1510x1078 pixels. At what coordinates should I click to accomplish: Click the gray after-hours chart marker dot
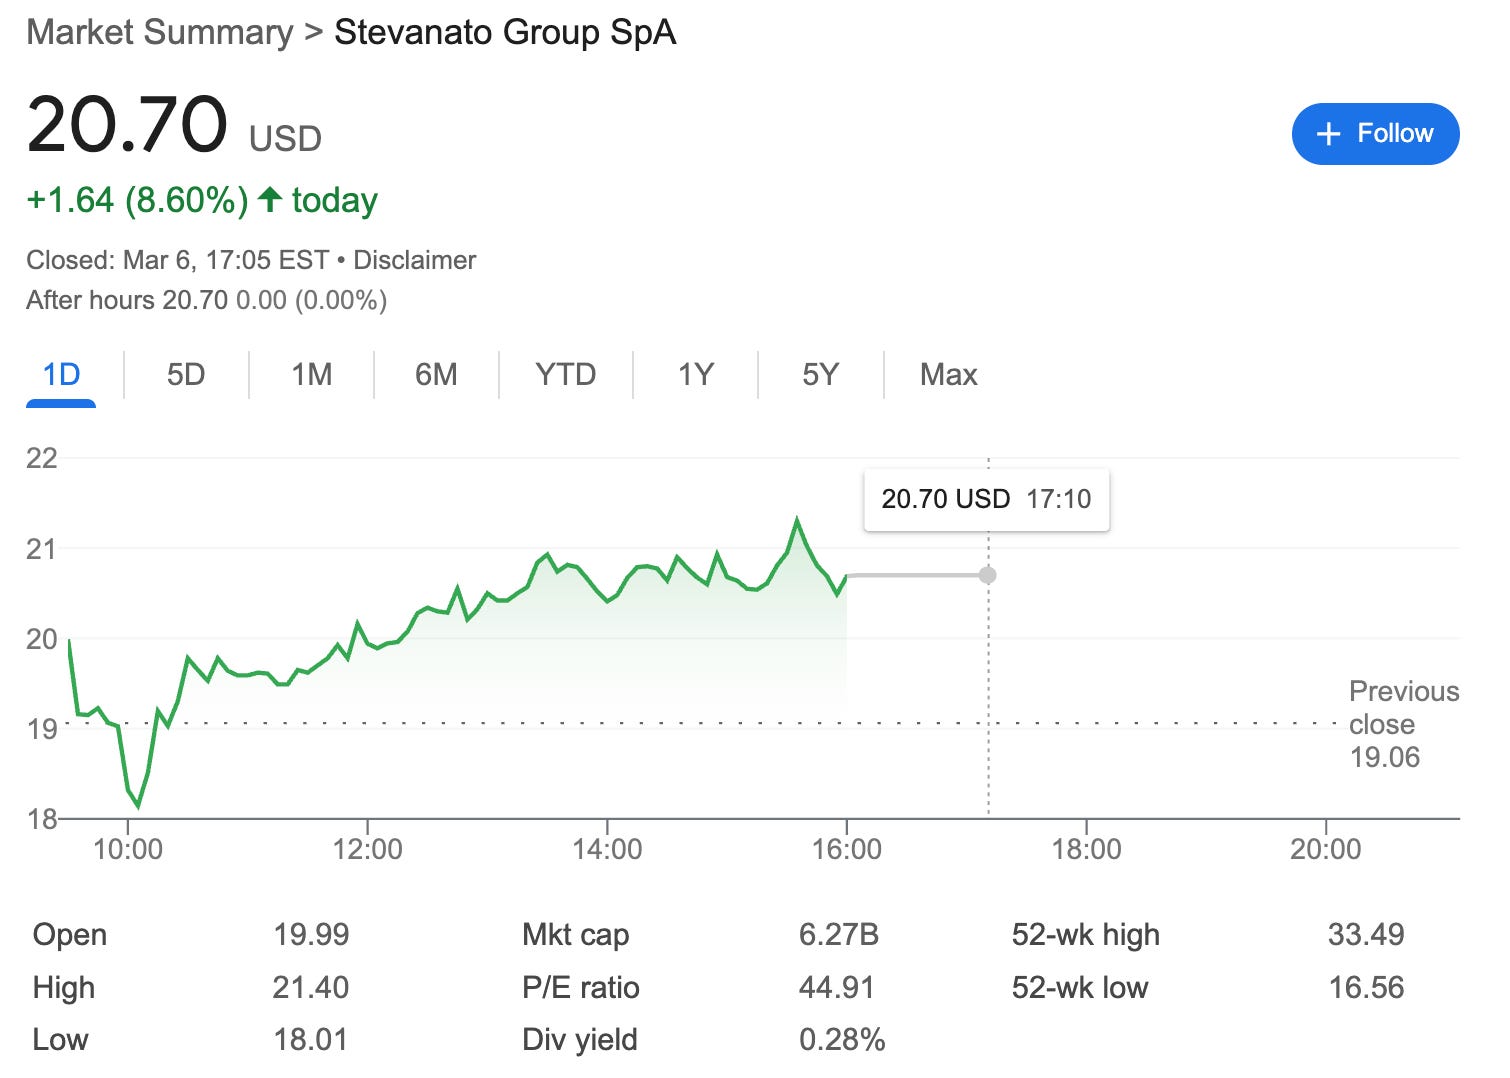(988, 575)
